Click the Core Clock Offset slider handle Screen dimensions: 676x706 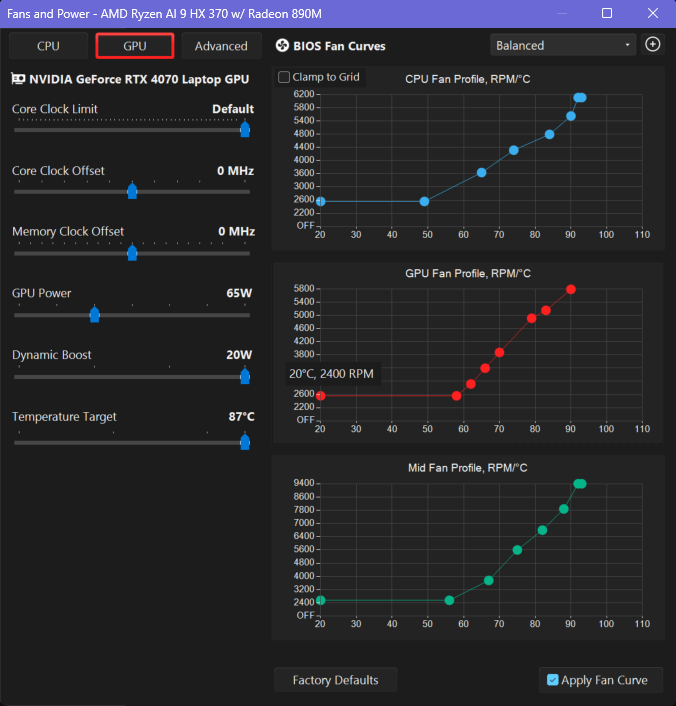(x=132, y=191)
